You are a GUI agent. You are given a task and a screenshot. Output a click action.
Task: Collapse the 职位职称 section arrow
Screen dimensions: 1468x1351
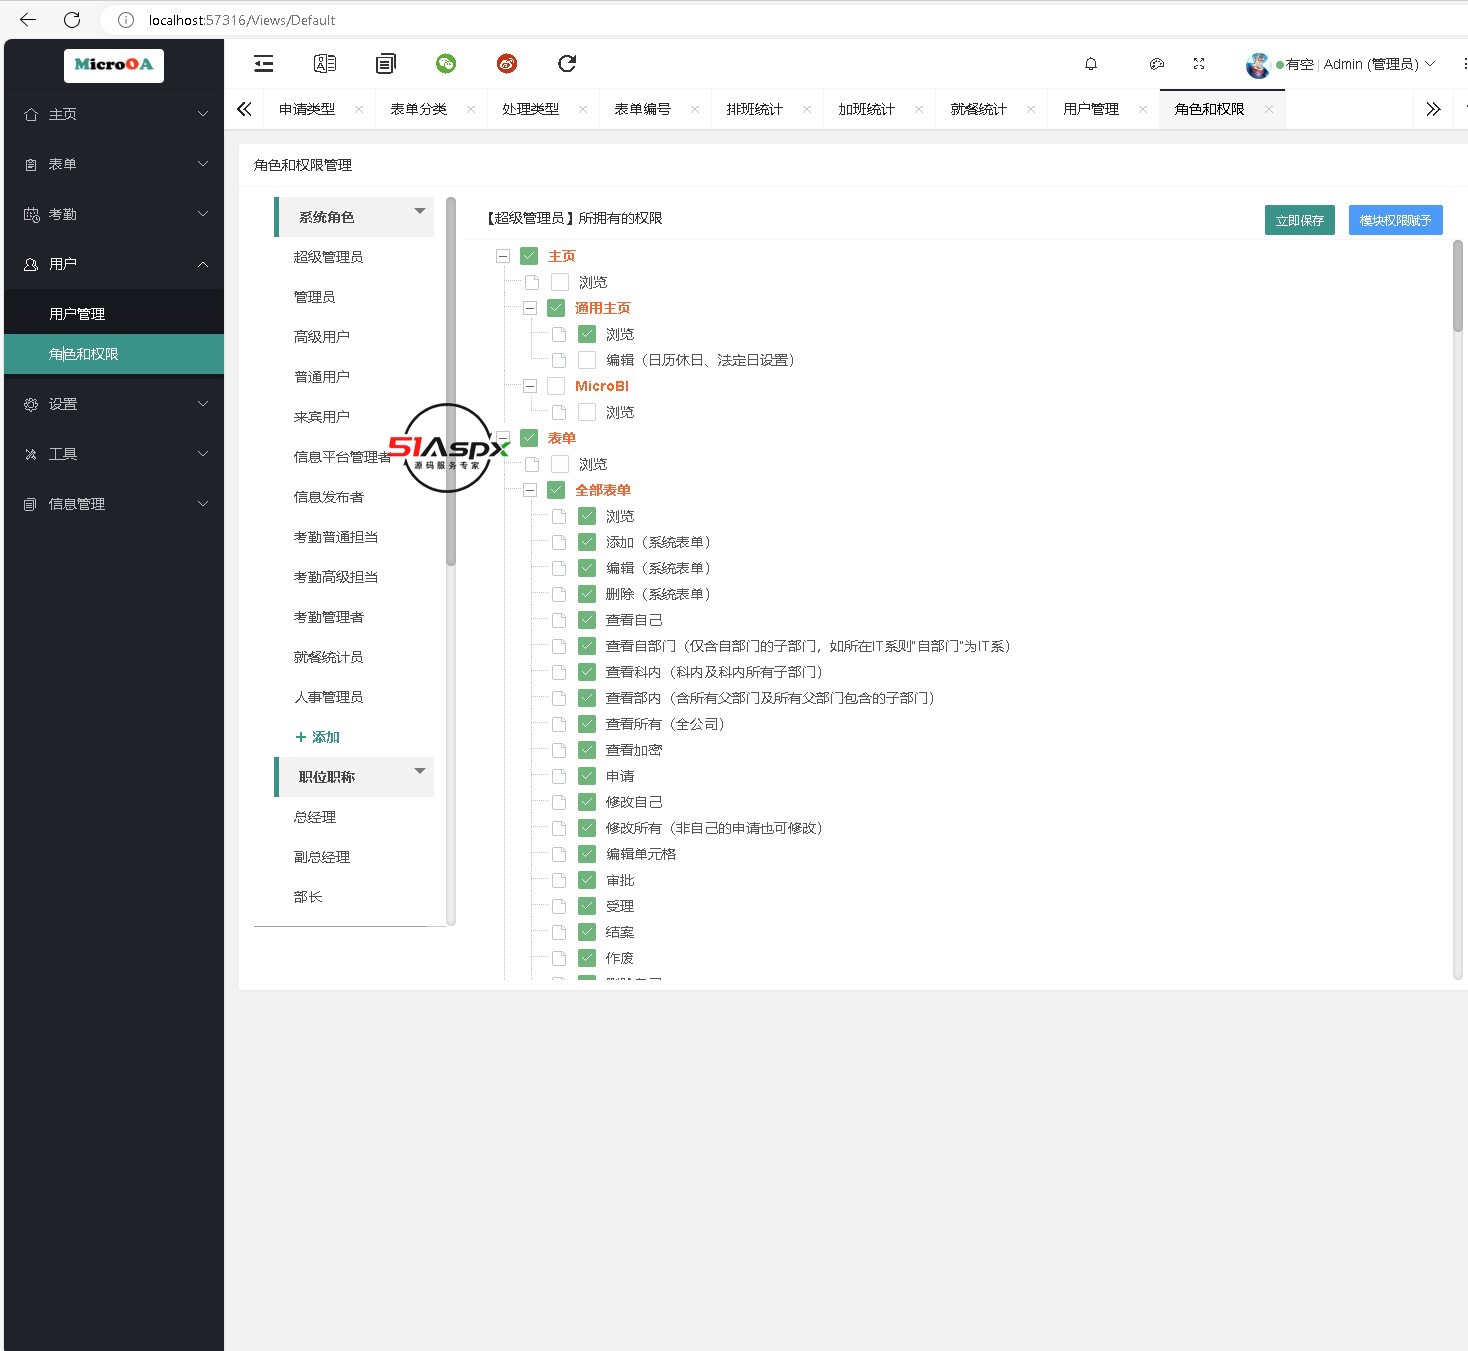pyautogui.click(x=420, y=771)
